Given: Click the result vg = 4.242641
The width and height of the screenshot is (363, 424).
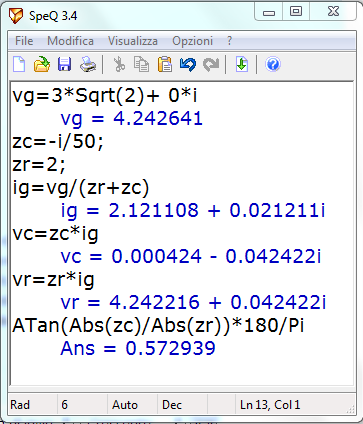Looking at the screenshot, I should pyautogui.click(x=132, y=119).
